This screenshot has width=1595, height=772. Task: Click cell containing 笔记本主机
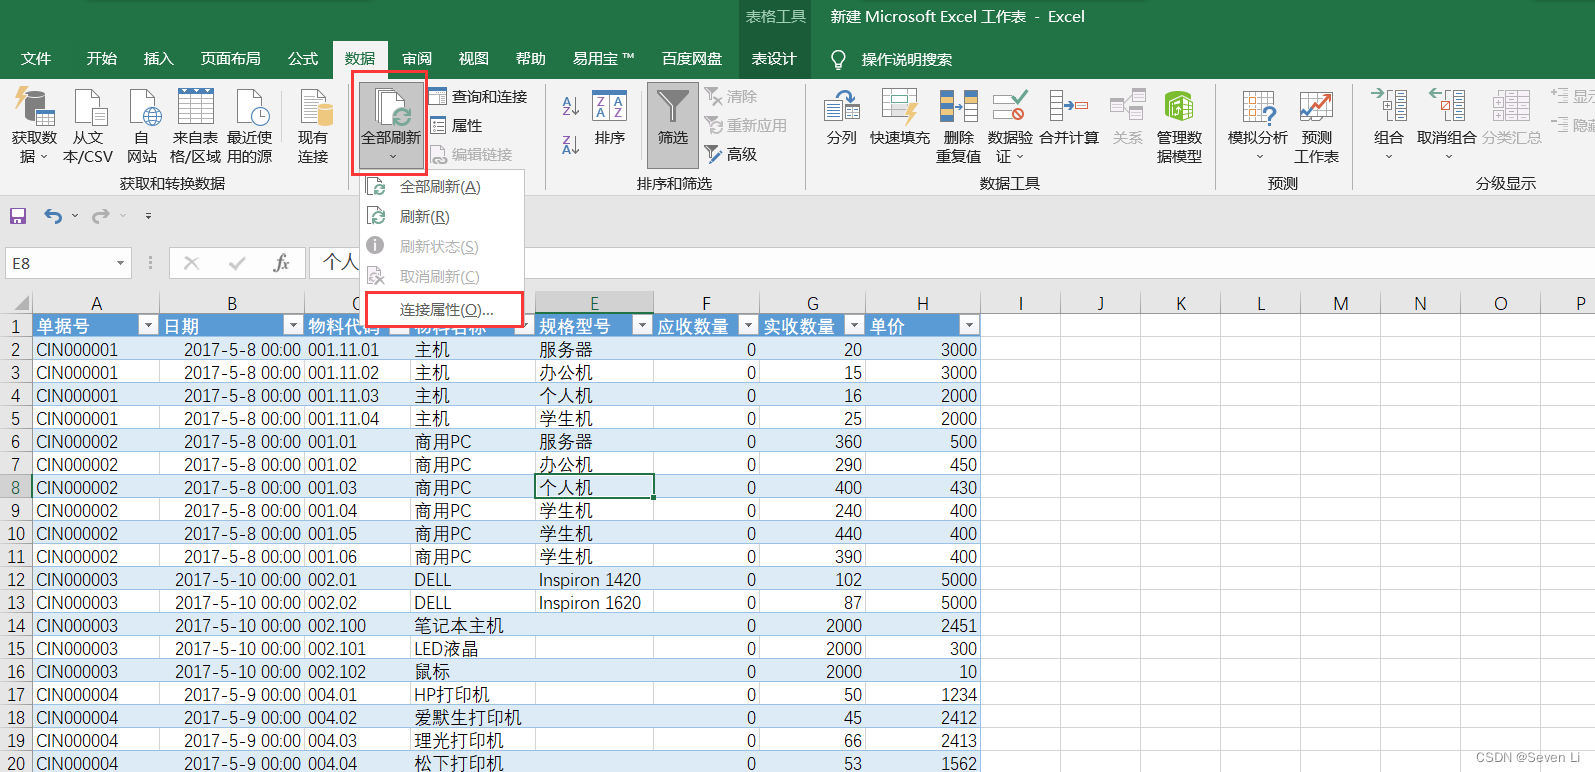click(472, 626)
